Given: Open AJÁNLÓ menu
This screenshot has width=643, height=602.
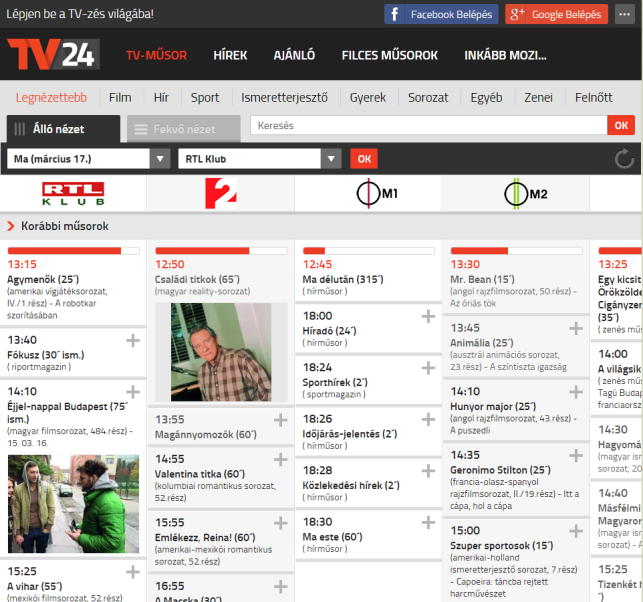Looking at the screenshot, I should pyautogui.click(x=294, y=55).
